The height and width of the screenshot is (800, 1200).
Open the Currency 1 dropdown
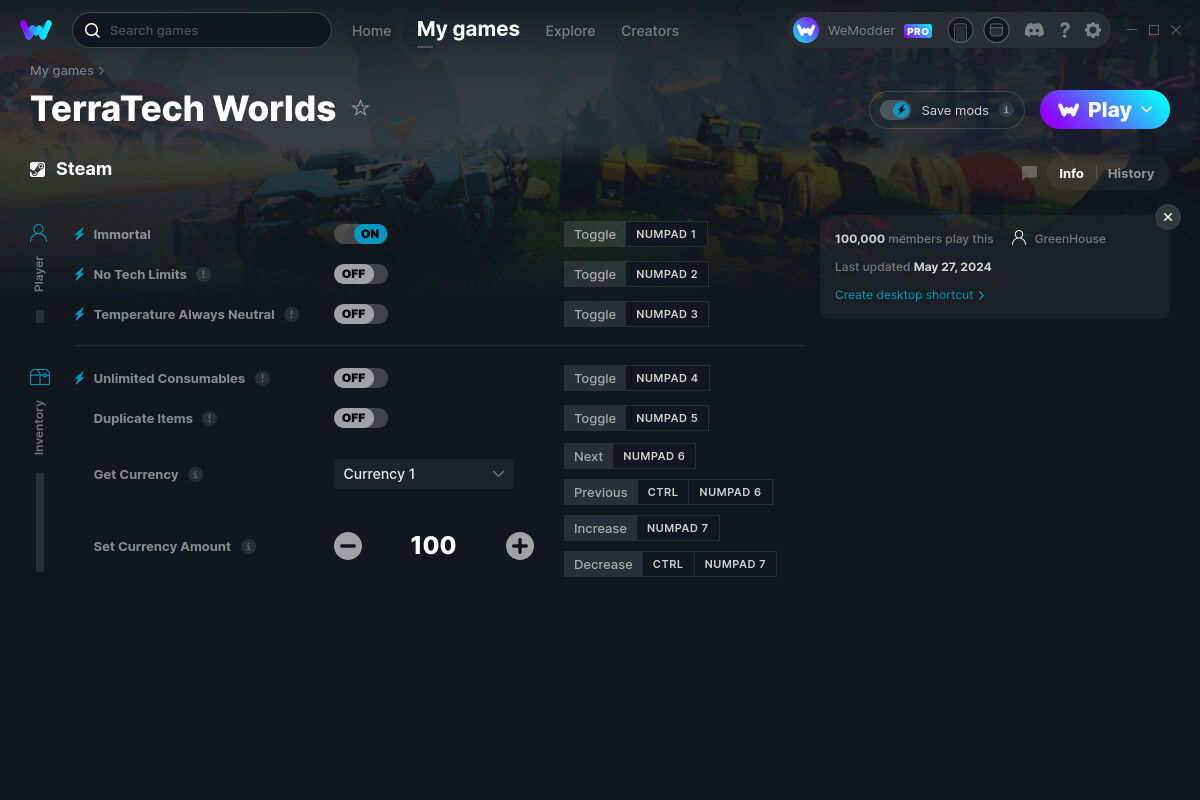[x=423, y=473]
